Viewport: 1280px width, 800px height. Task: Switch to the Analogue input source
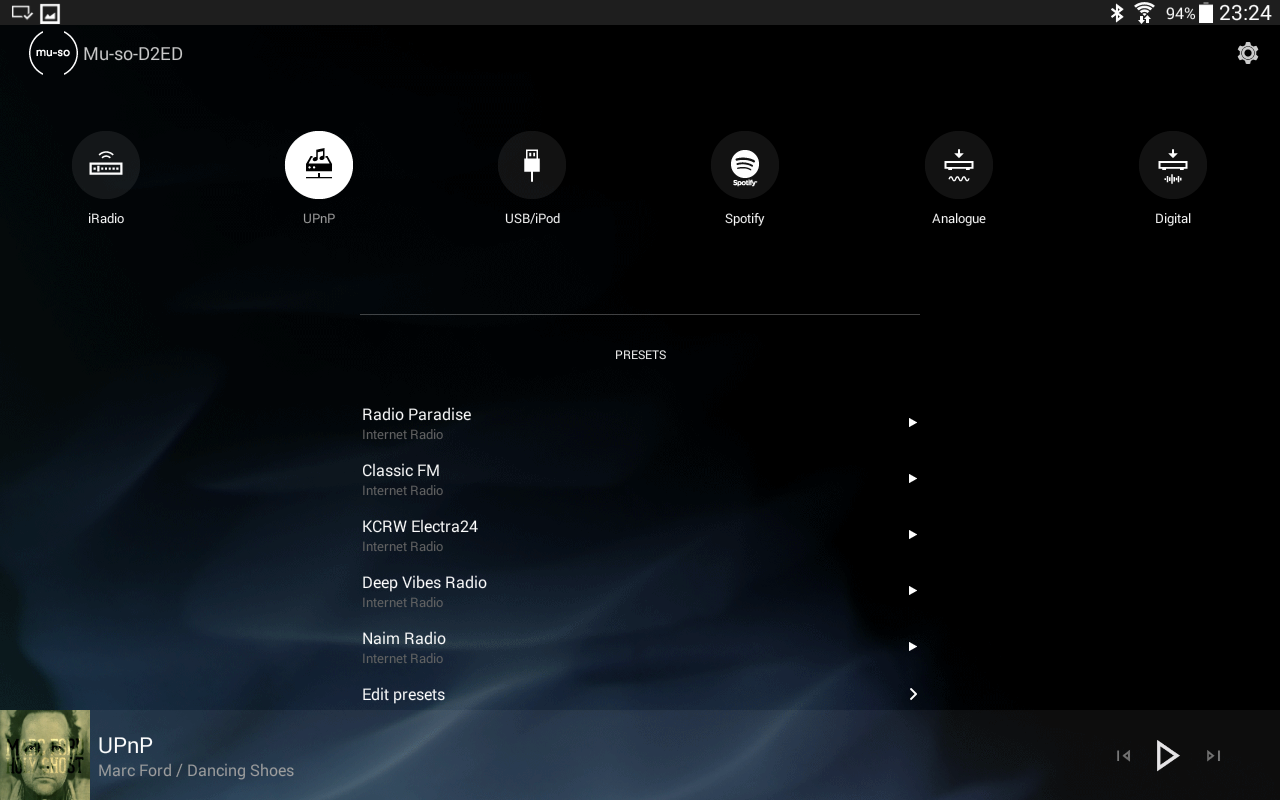(x=959, y=165)
